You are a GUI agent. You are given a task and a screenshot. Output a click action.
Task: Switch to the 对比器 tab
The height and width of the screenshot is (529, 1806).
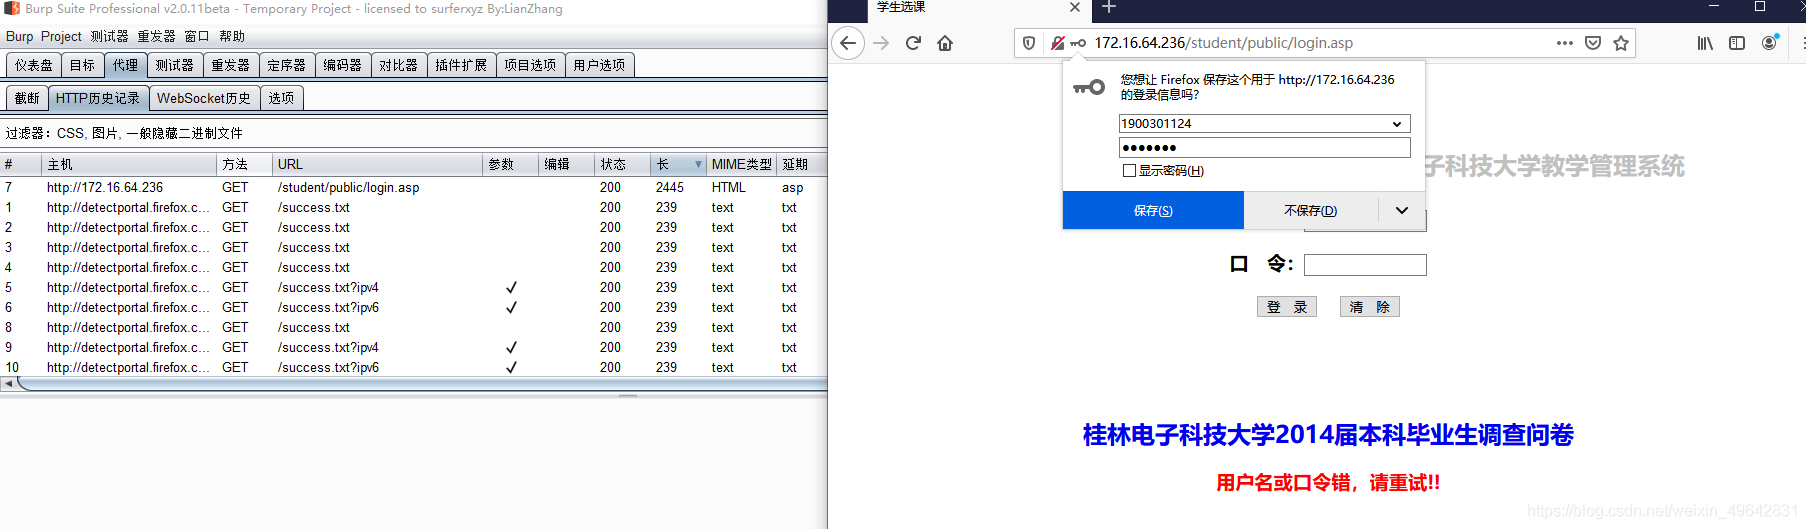[398, 65]
